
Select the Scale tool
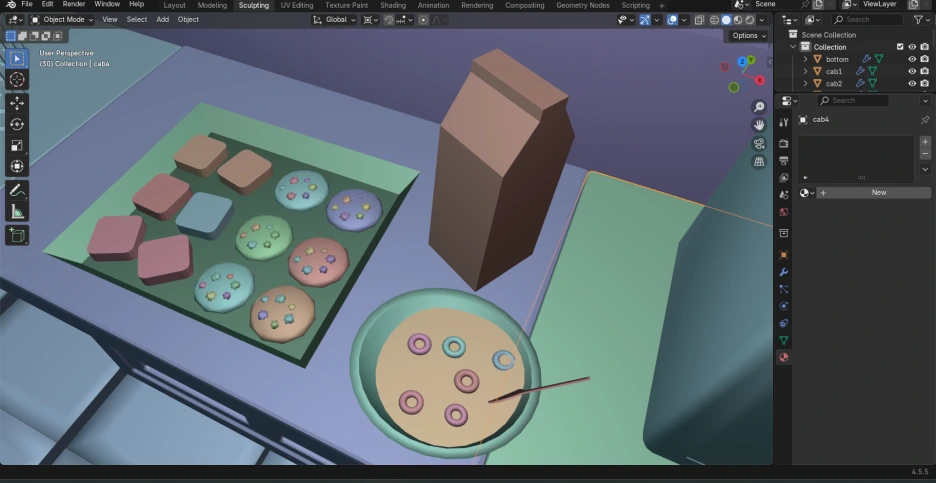(x=17, y=146)
